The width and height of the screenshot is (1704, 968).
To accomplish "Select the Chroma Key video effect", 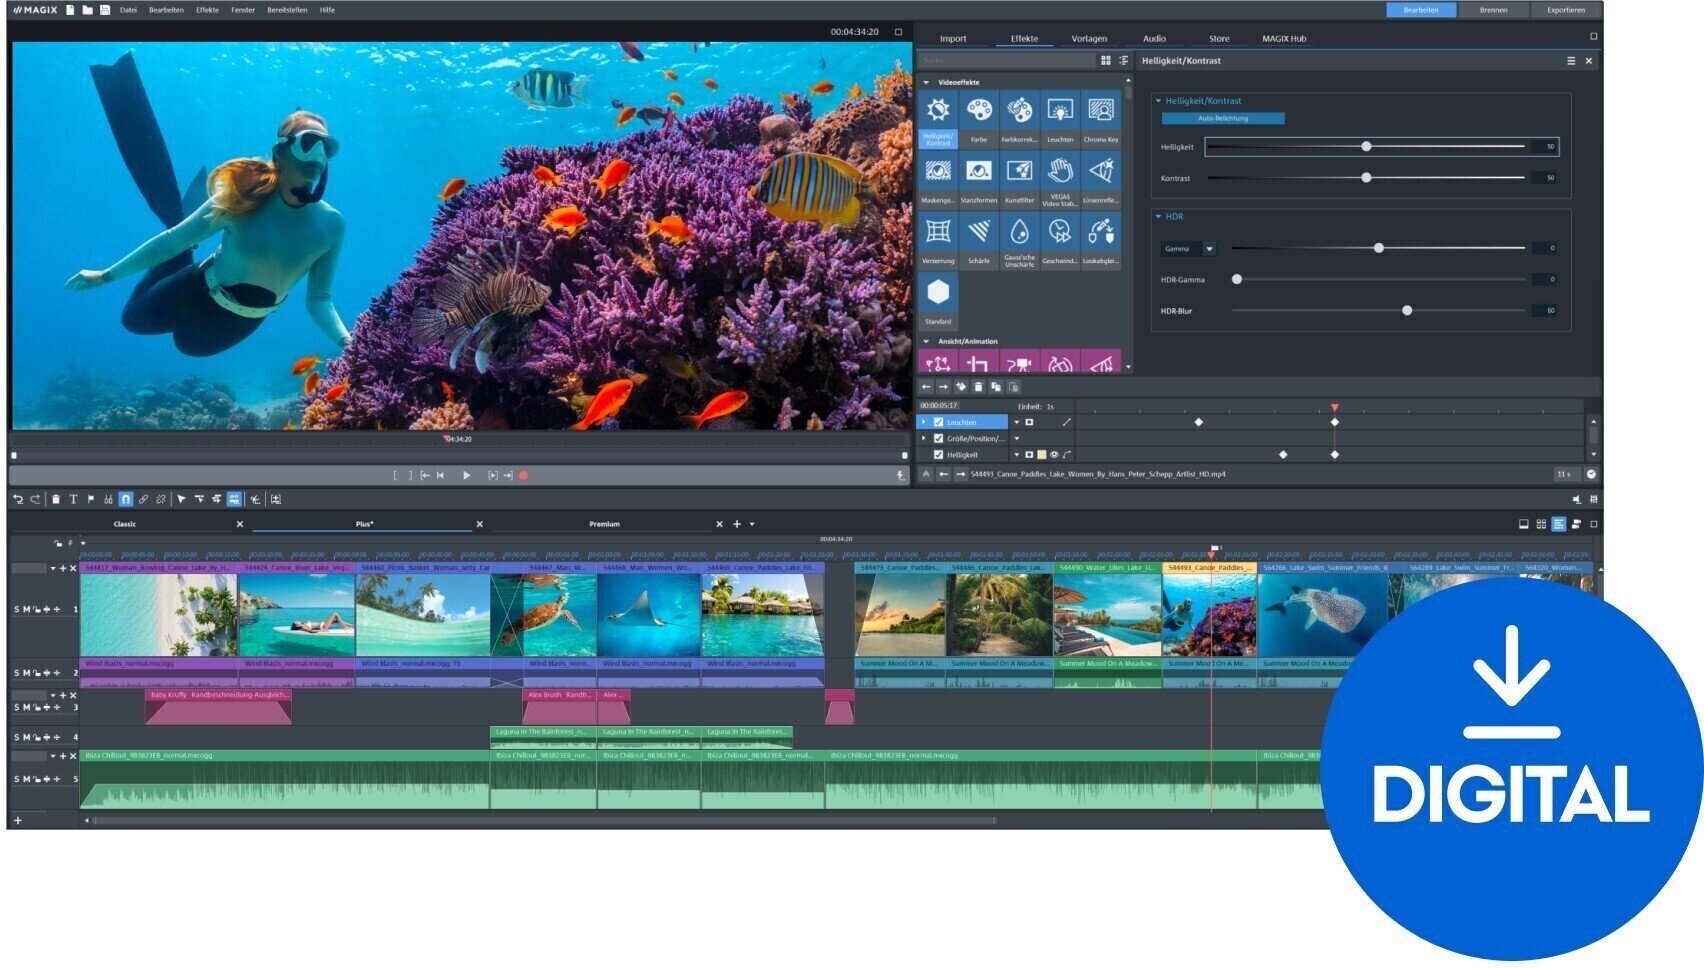I will pyautogui.click(x=1100, y=111).
